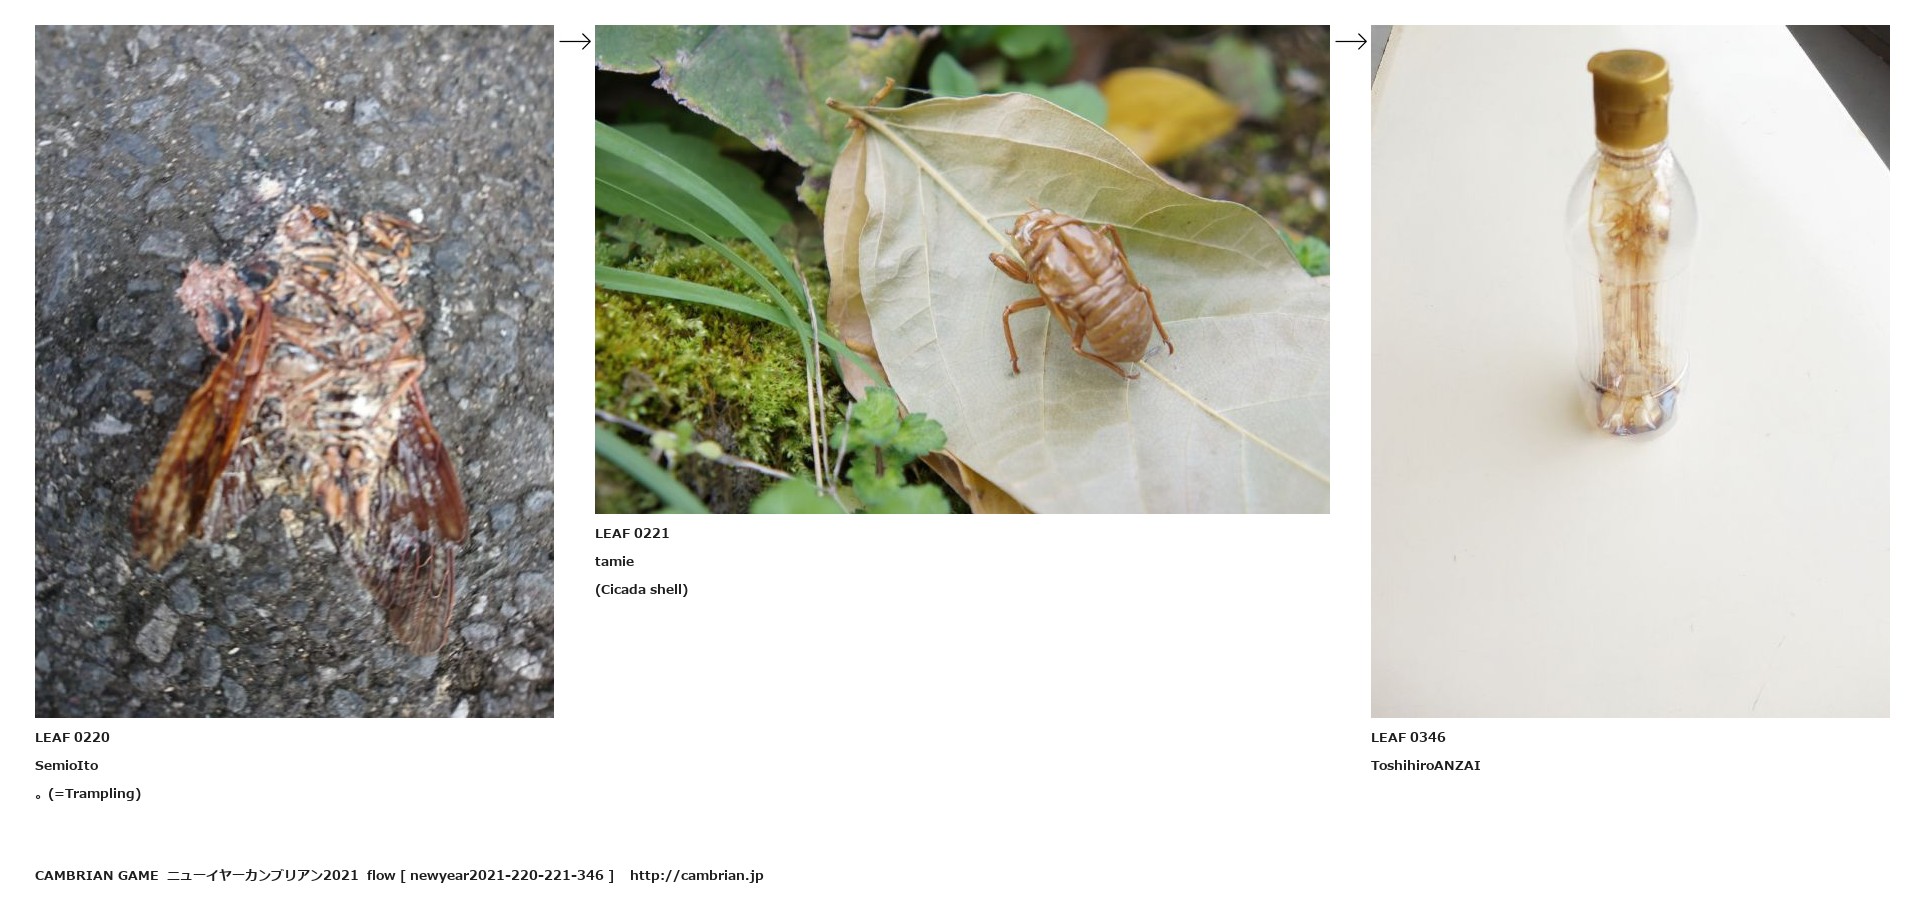Viewport: 1925px width, 900px height.
Task: Click the arrow before the bottle photo
Action: point(1351,41)
